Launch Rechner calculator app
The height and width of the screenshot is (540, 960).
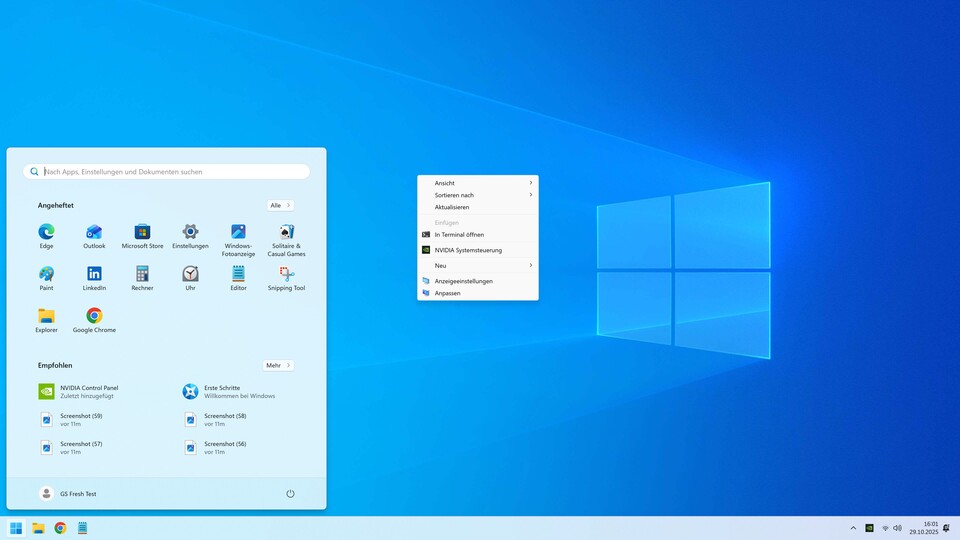(x=142, y=278)
